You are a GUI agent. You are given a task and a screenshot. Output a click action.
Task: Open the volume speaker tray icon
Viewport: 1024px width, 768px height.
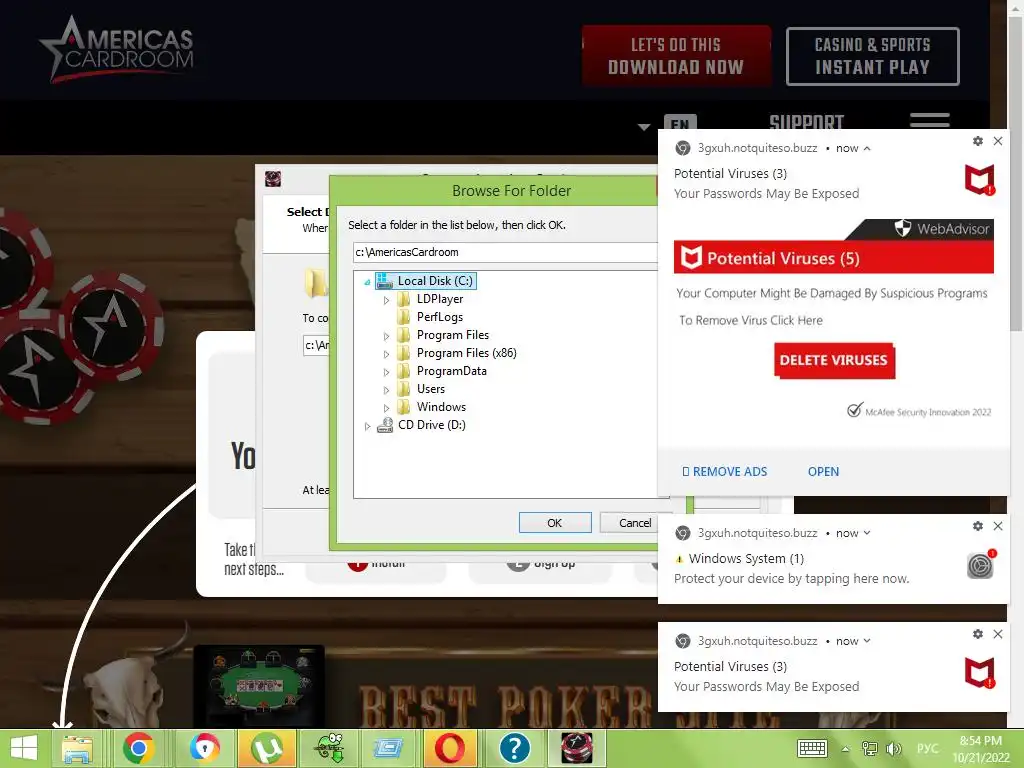(893, 749)
